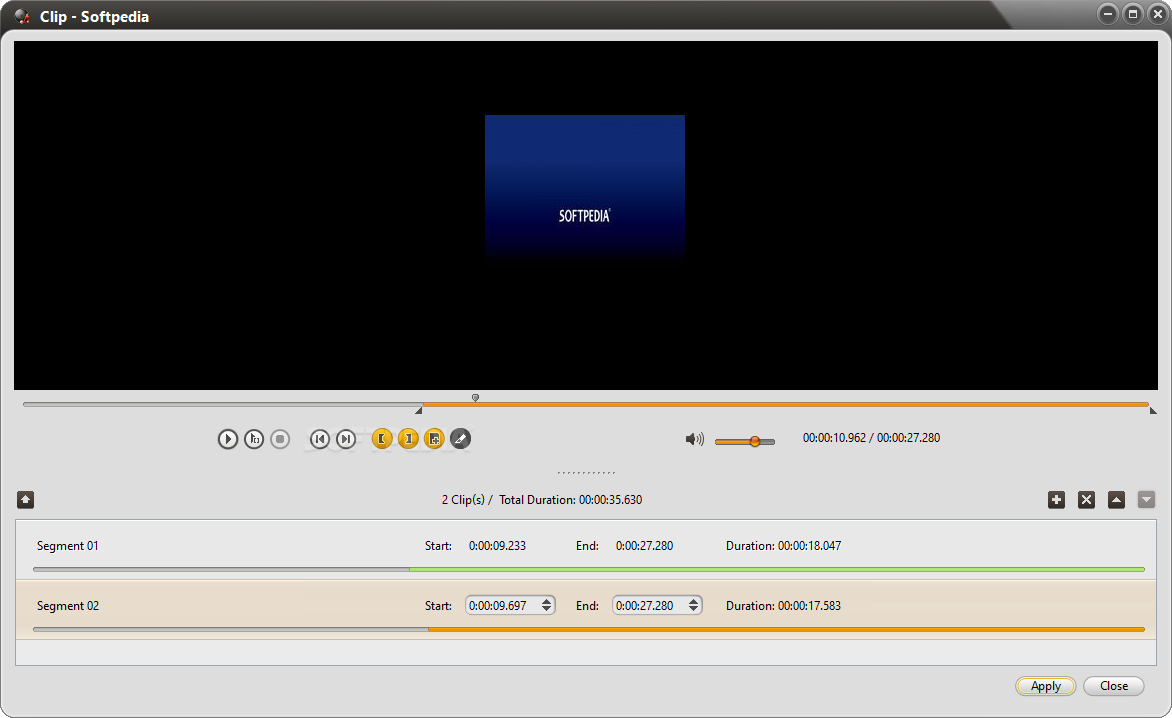
Task: Click the orange section of the seek bar
Action: pyautogui.click(x=785, y=404)
